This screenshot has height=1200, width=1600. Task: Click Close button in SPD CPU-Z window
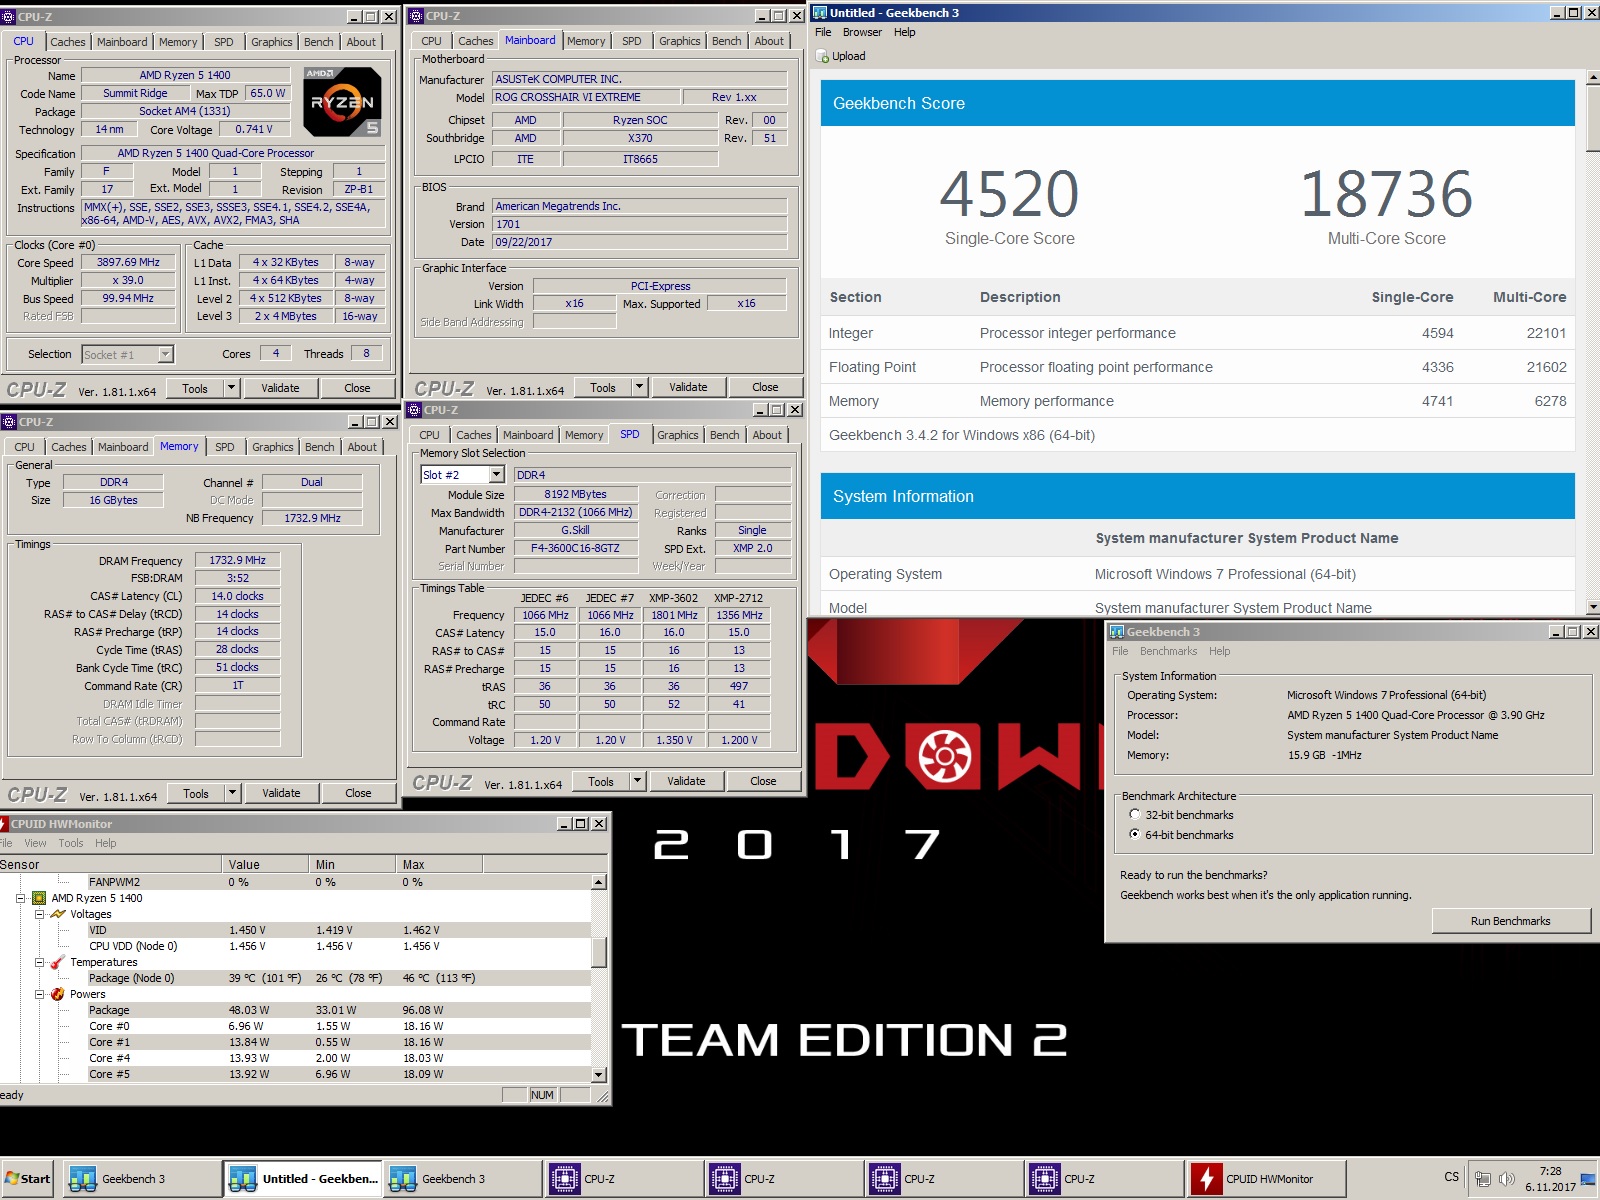[763, 781]
